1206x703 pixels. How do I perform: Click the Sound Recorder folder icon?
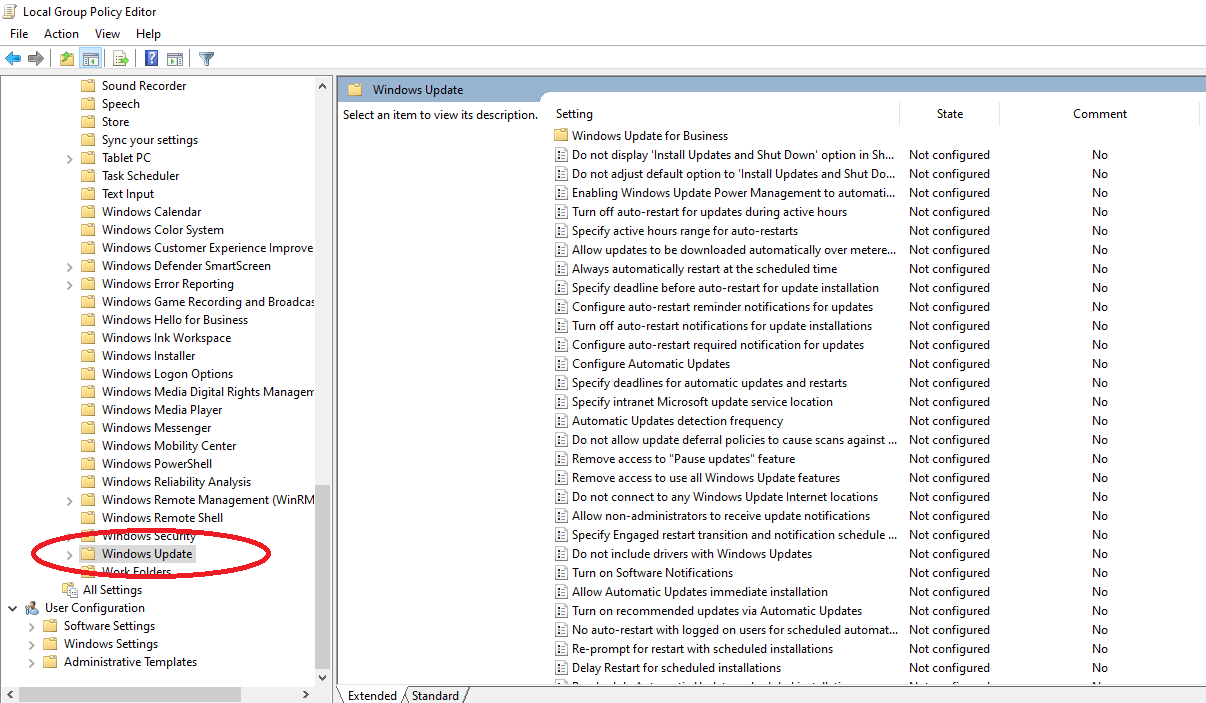(88, 86)
